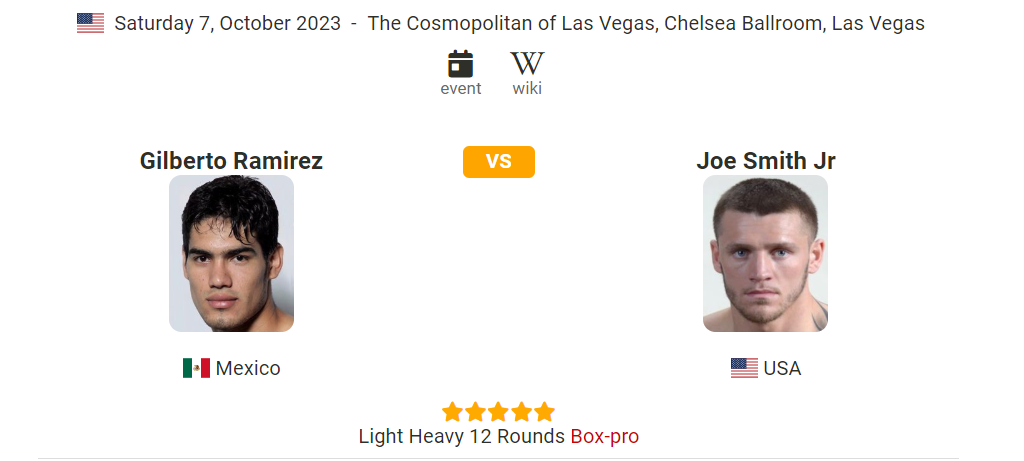Viewport: 1024px width, 461px height.
Task: Open Gilberto Ramirez name link
Action: pyautogui.click(x=231, y=161)
